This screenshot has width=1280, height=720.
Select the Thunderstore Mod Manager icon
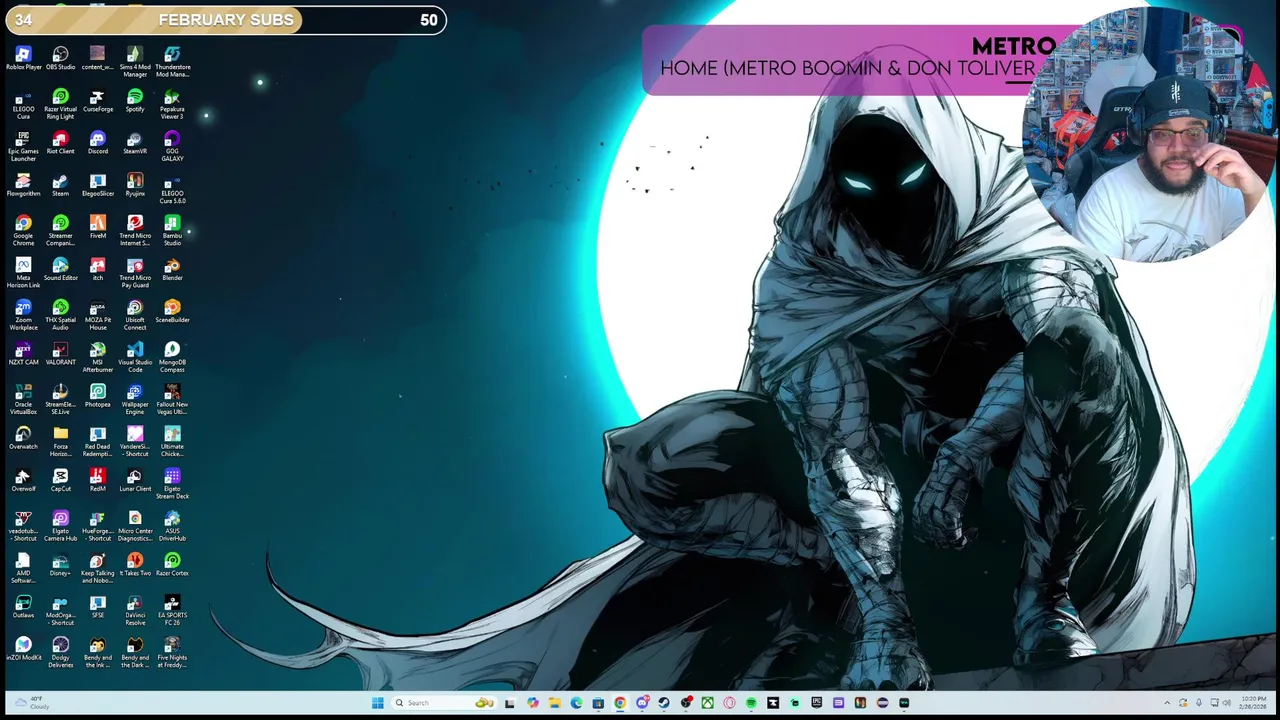pos(172,61)
